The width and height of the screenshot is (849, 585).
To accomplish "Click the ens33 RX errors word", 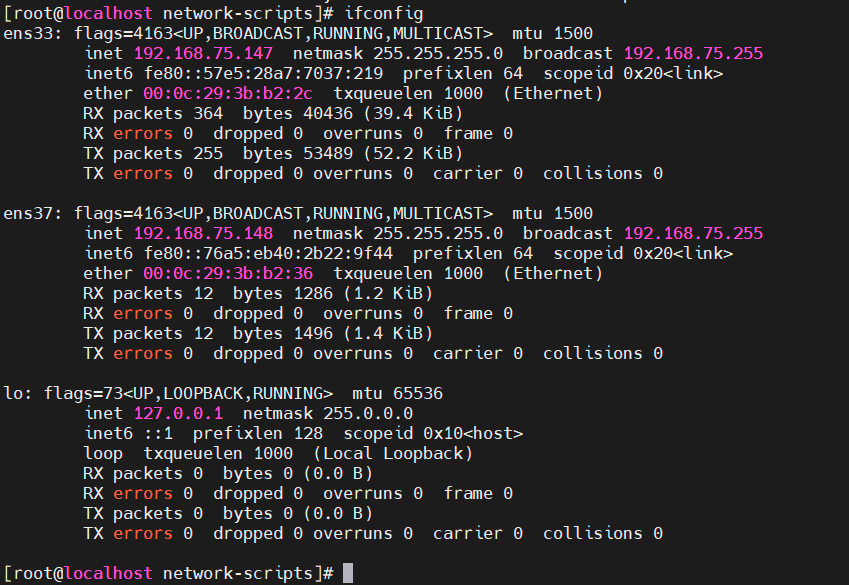I will [x=143, y=133].
